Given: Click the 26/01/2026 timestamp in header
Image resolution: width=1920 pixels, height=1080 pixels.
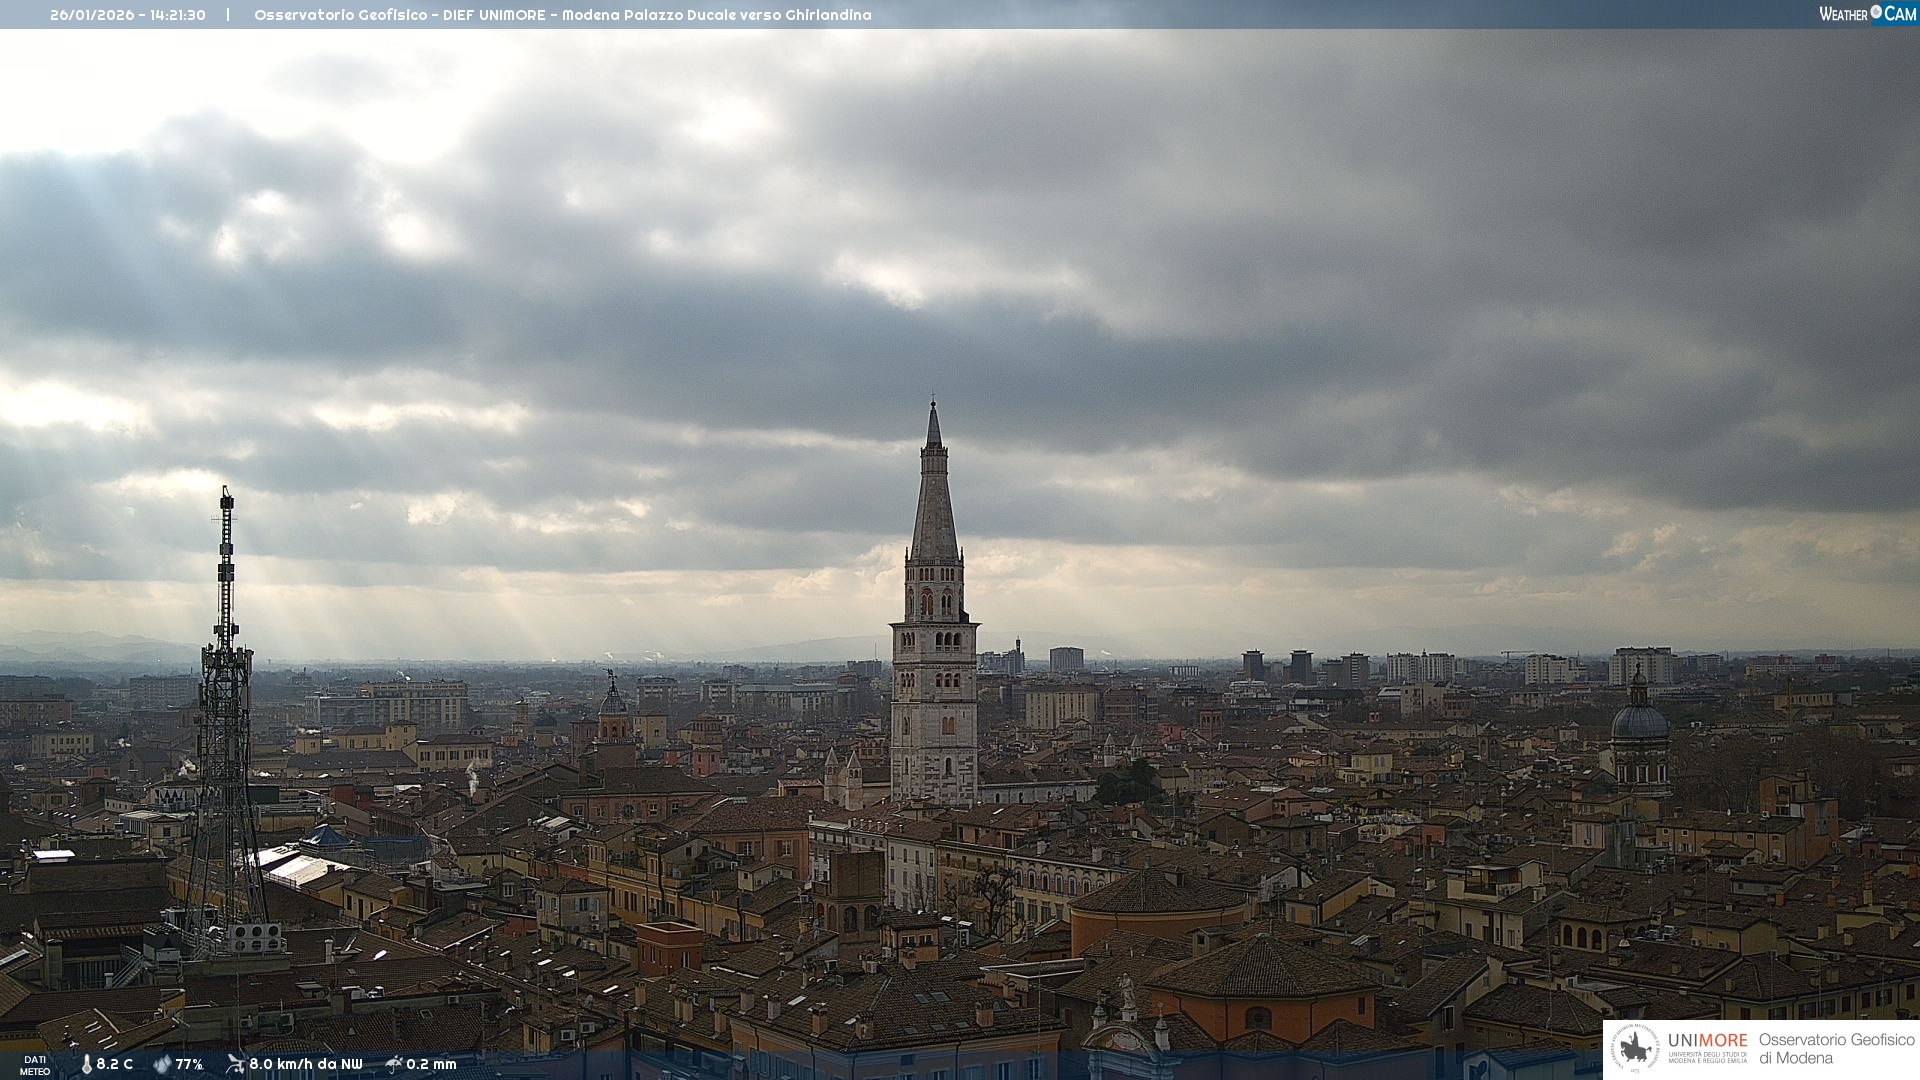Looking at the screenshot, I should click(x=127, y=15).
